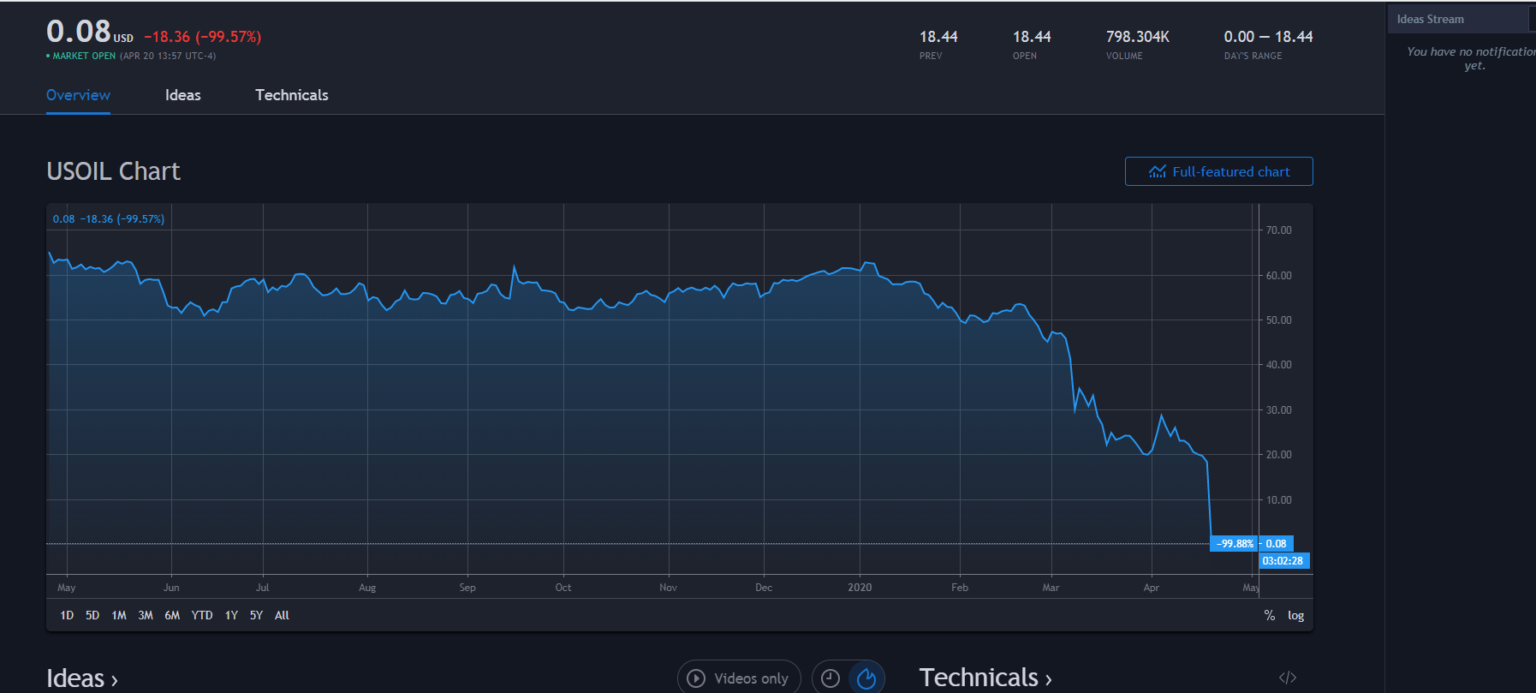
Task: Expand the Technicals section heading
Action: tap(985, 678)
